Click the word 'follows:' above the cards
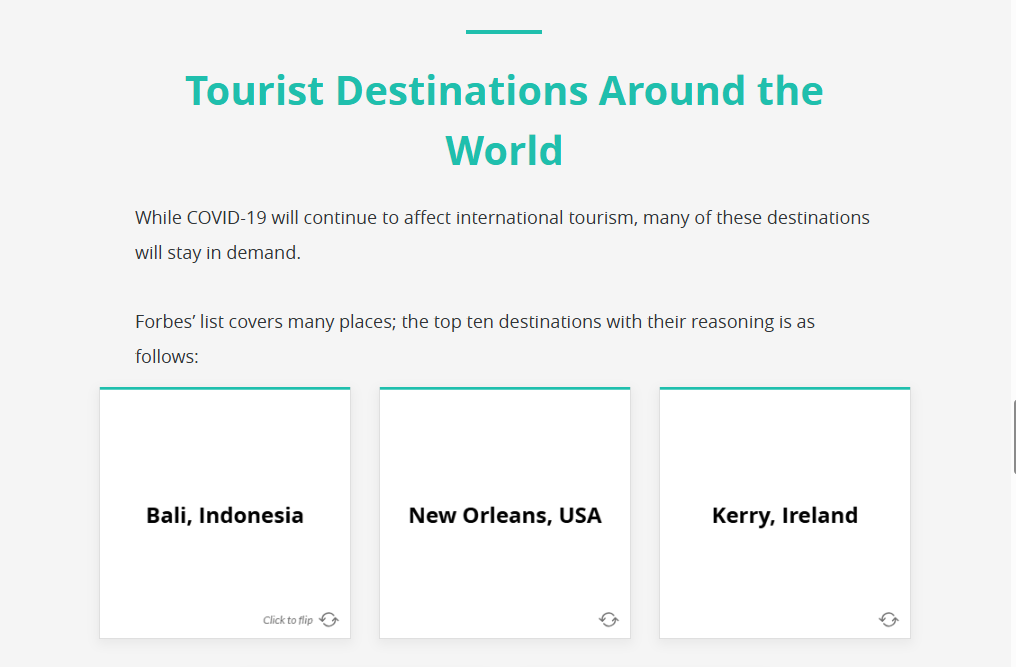1016x667 pixels. (x=167, y=357)
